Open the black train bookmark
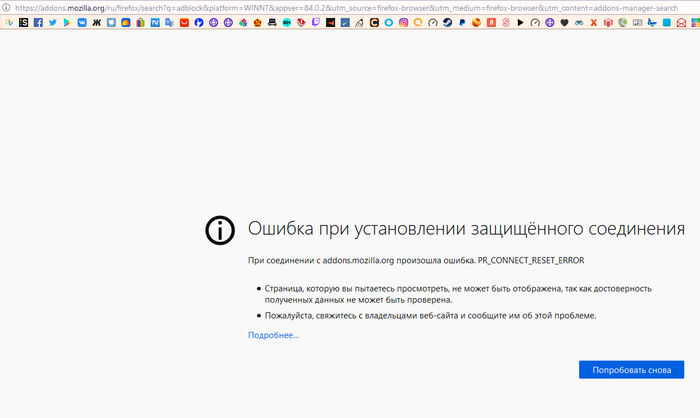 point(272,22)
